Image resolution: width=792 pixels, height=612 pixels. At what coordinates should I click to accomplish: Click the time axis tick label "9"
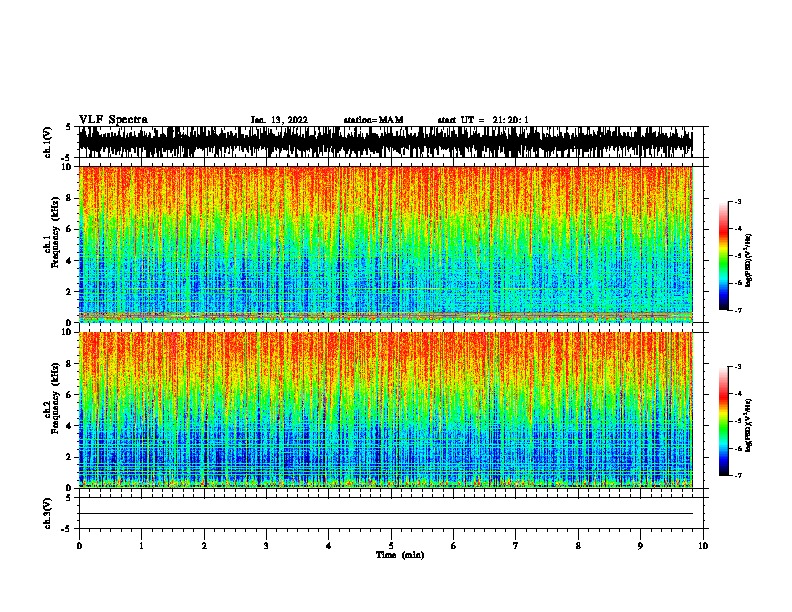[640, 546]
